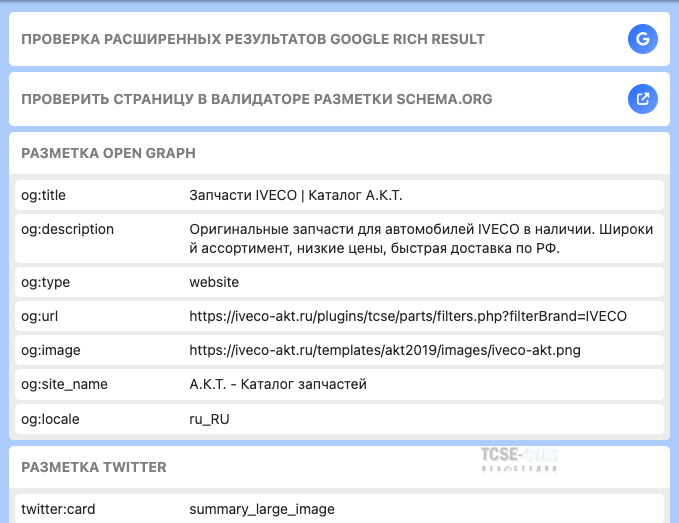
Task: Click the og:image label
Action: pos(51,350)
